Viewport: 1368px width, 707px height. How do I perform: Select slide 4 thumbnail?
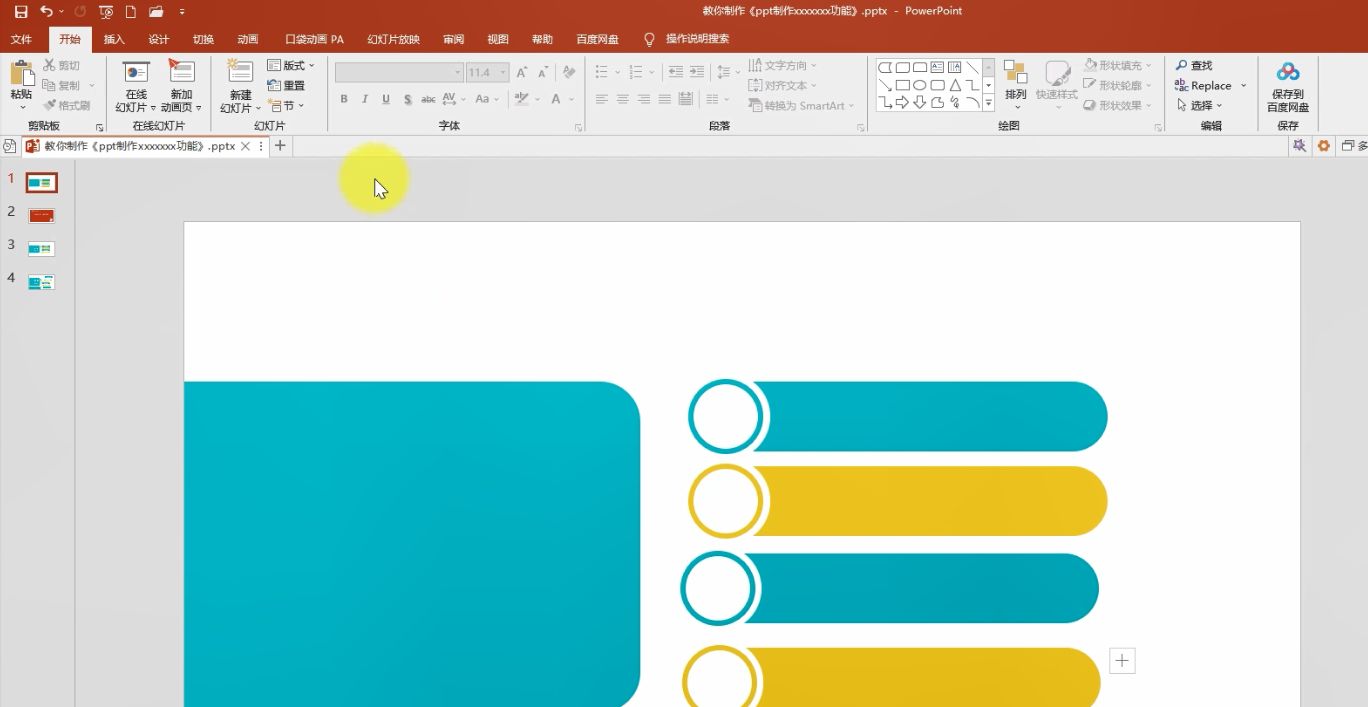tap(41, 283)
